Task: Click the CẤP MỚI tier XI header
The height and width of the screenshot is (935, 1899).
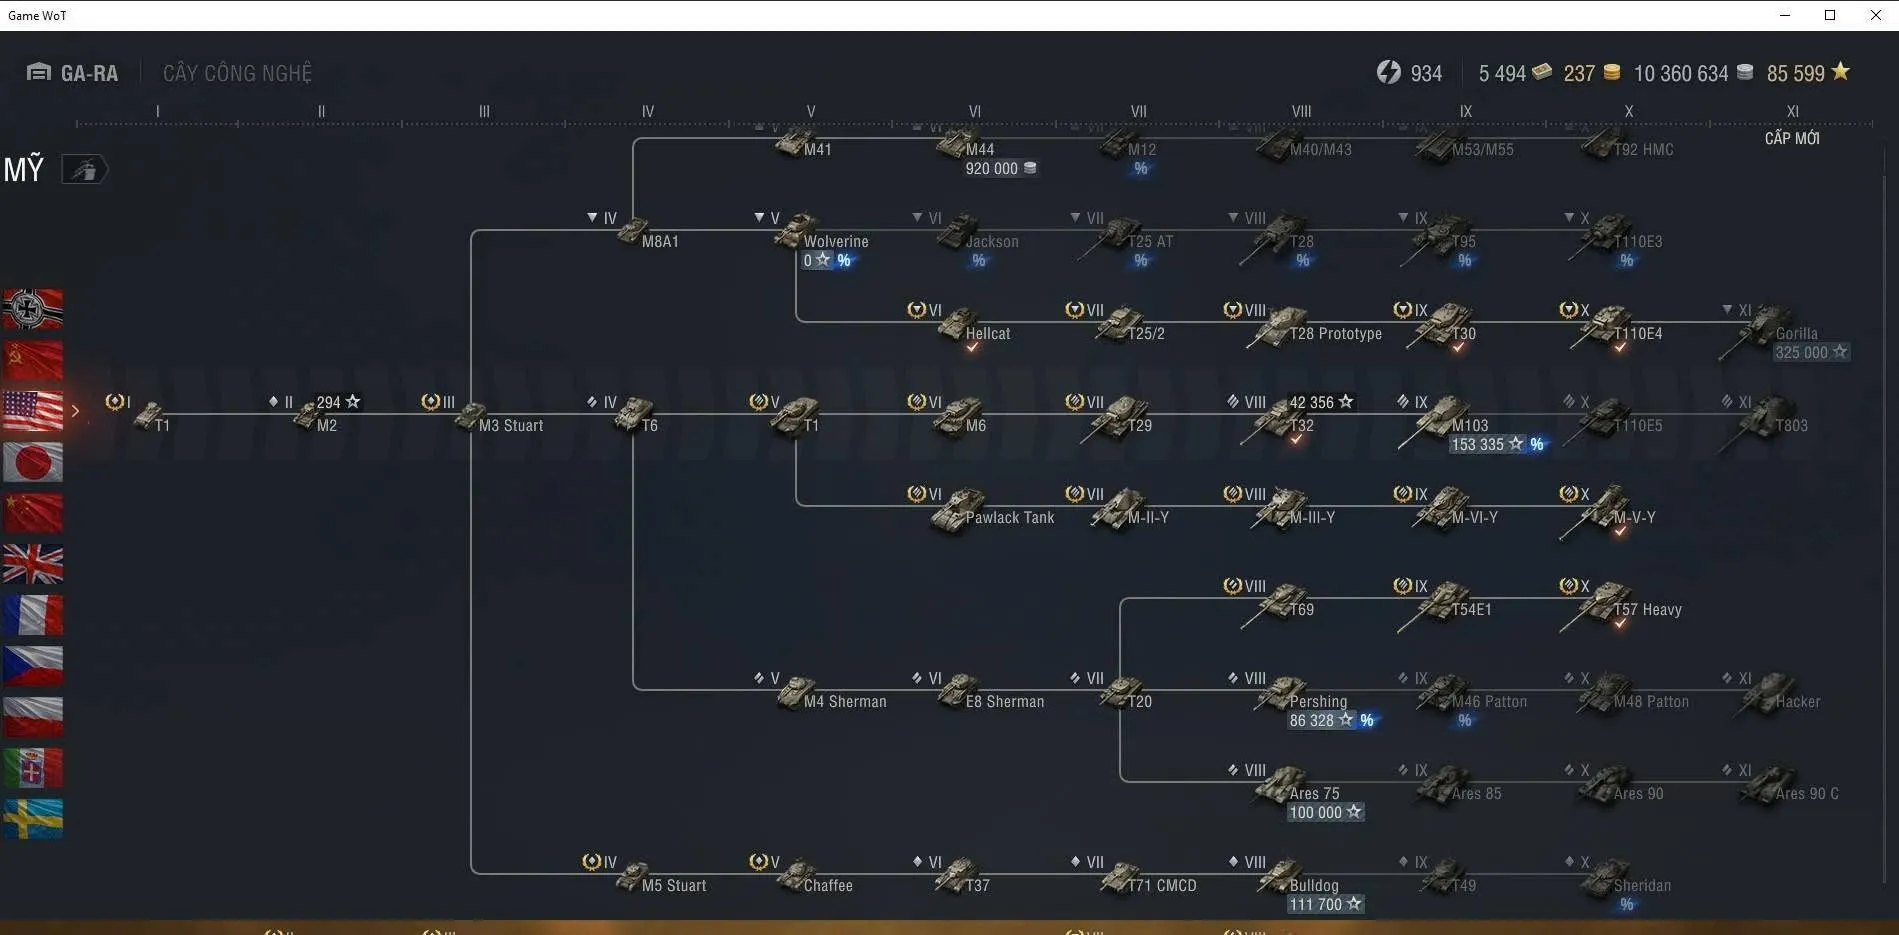Action: tap(1792, 138)
